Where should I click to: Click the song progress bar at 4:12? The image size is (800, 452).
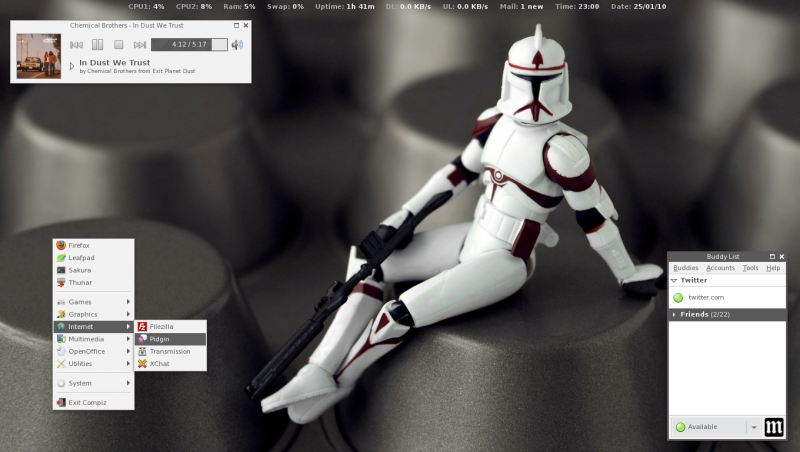click(189, 44)
